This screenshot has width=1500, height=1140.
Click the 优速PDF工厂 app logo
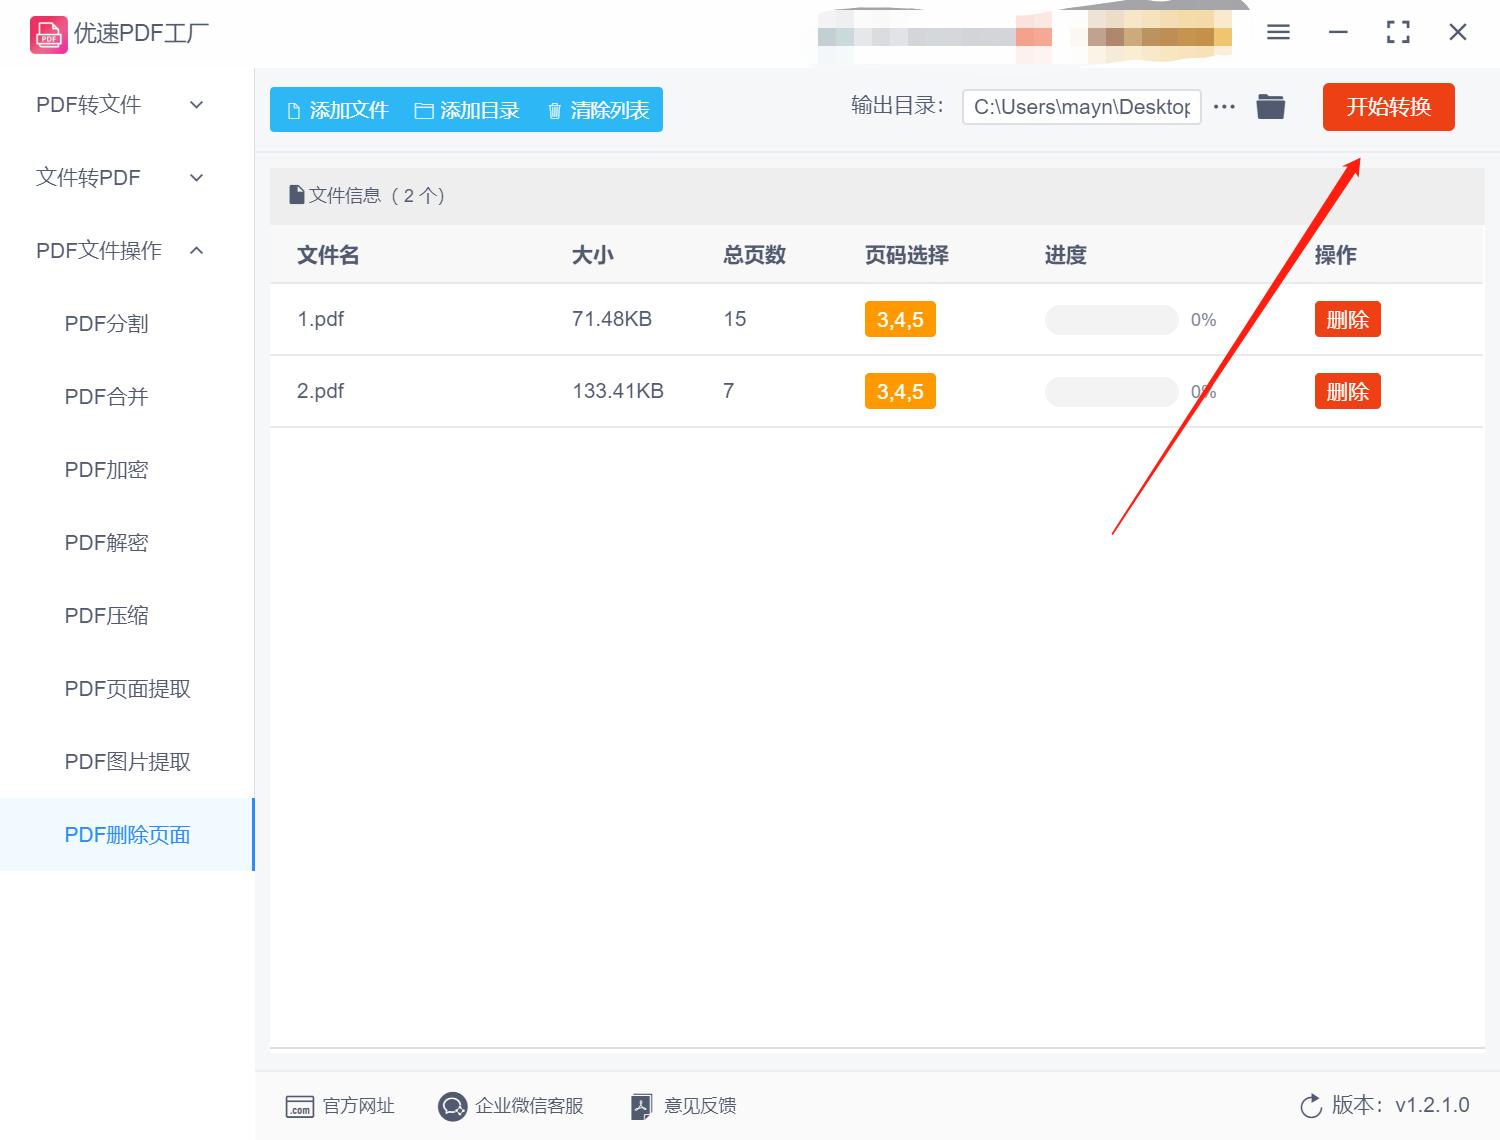pyautogui.click(x=47, y=33)
